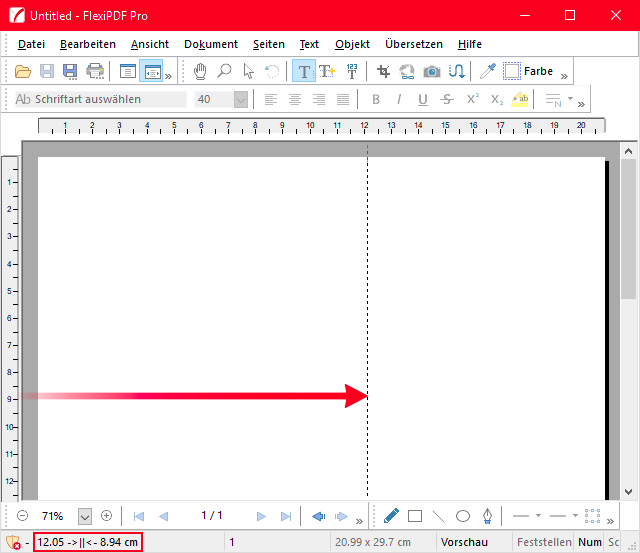640x553 pixels.
Task: Expand the line style dropdown
Action: (538, 516)
